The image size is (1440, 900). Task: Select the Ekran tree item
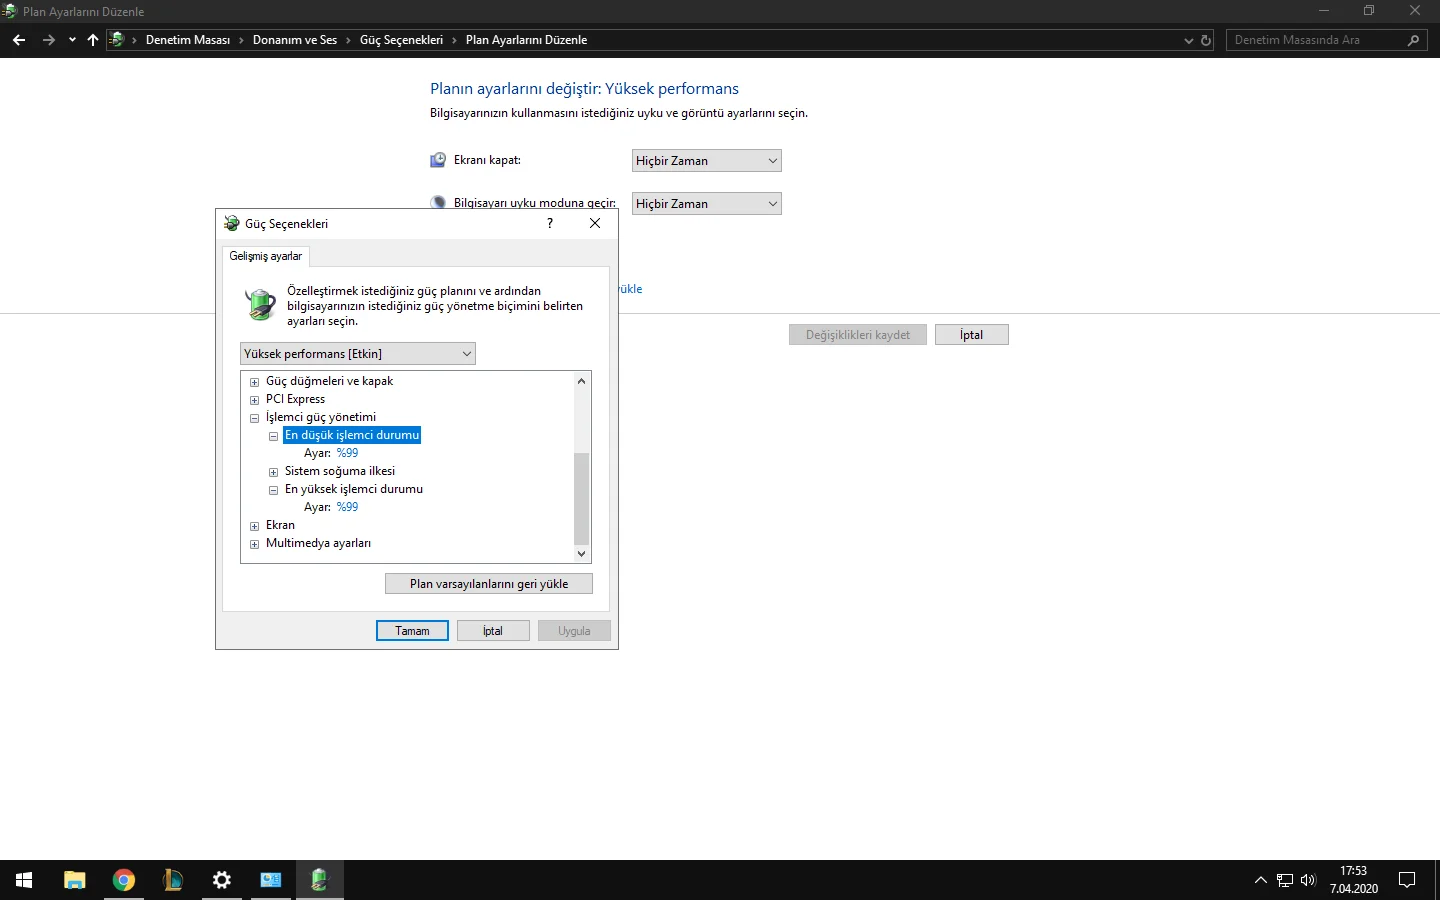coord(280,525)
